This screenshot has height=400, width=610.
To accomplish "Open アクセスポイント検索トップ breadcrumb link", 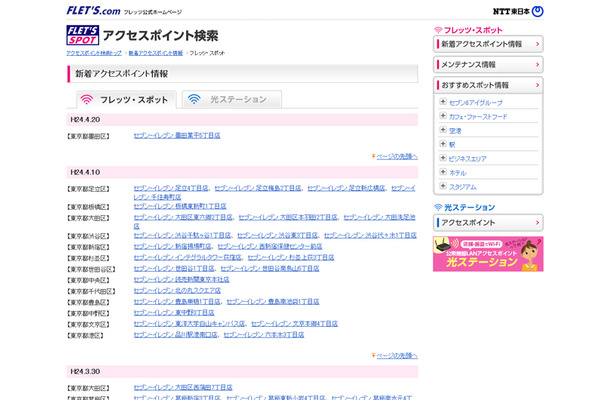I will point(94,53).
